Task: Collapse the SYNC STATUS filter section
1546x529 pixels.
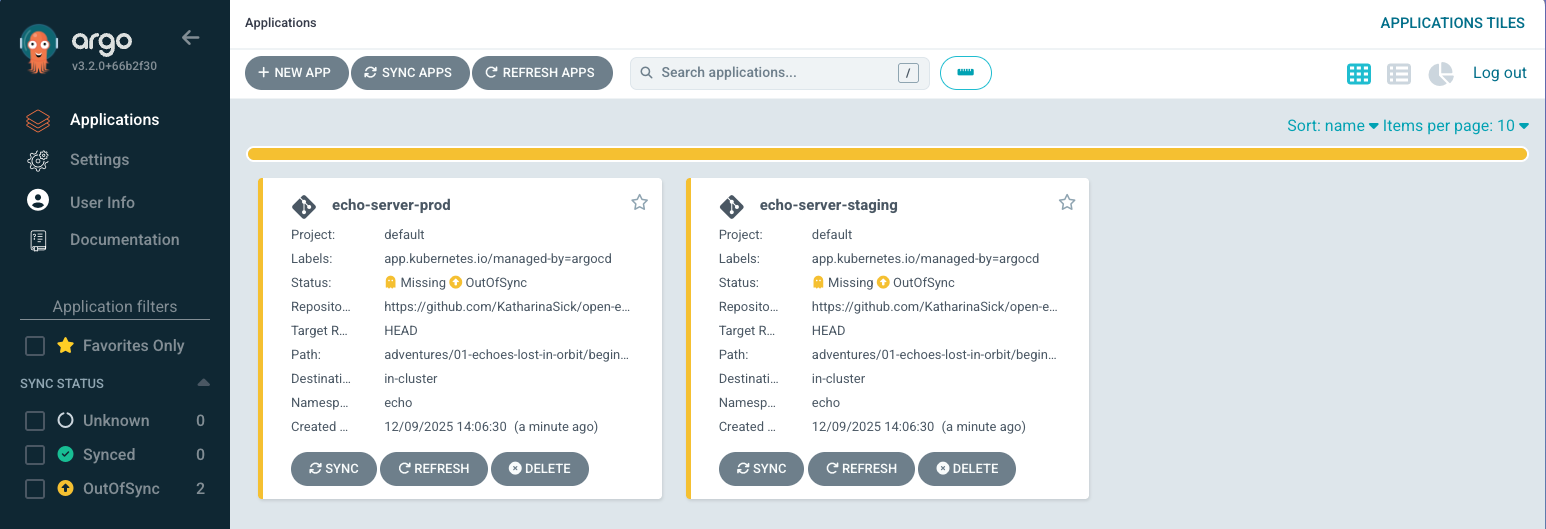Action: pos(203,383)
